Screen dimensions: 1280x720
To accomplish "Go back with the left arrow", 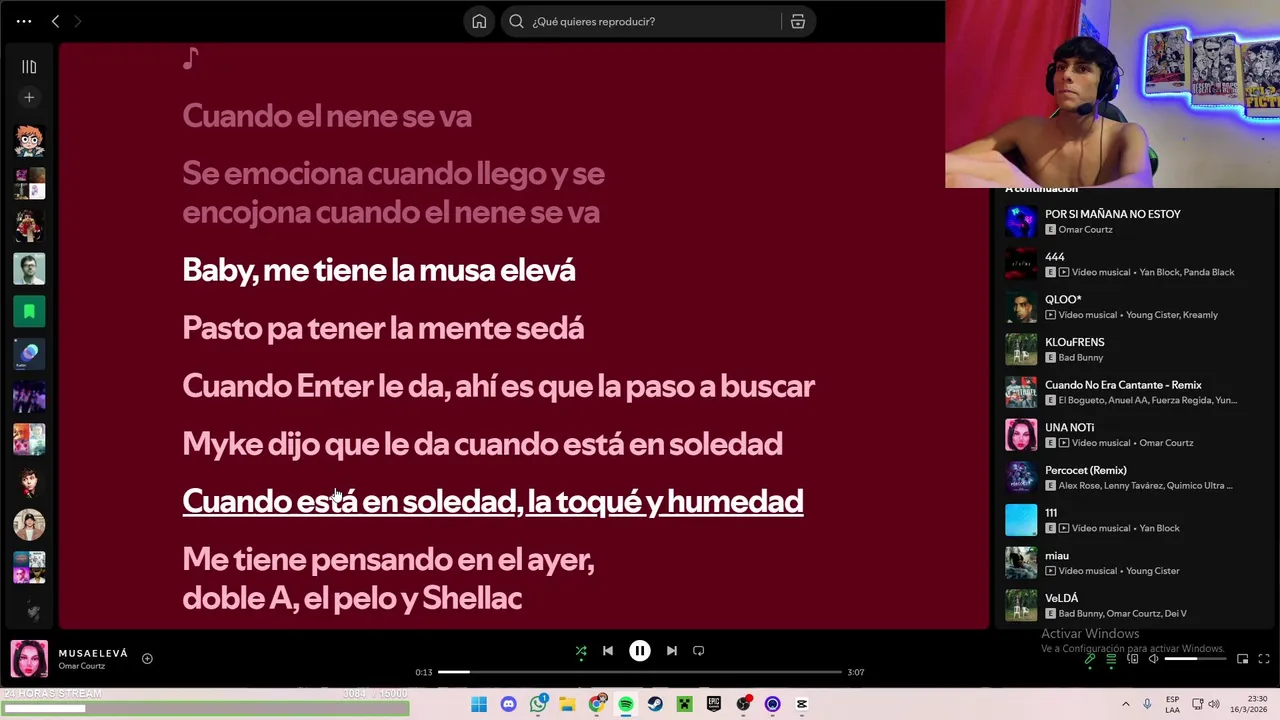I will click(x=55, y=21).
